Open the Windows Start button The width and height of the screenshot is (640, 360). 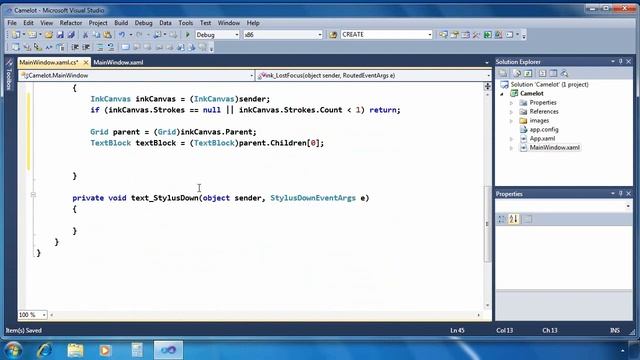13,350
